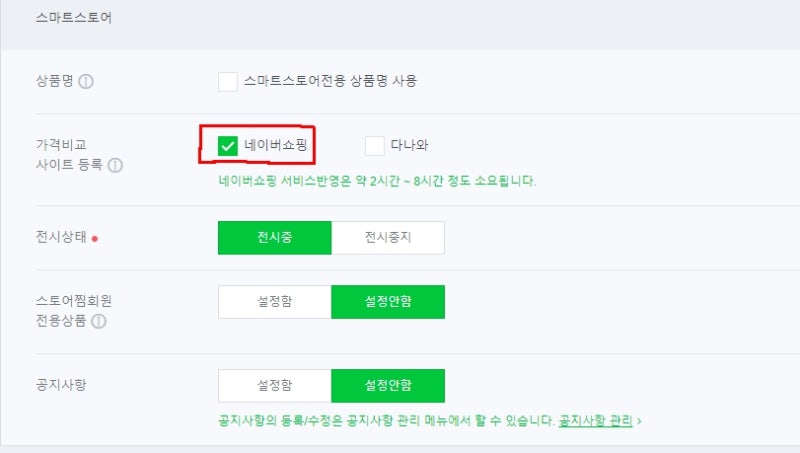Screen dimensions: 800x453
Task: Open the info tooltip next to 사이트 등록
Action: 116,165
